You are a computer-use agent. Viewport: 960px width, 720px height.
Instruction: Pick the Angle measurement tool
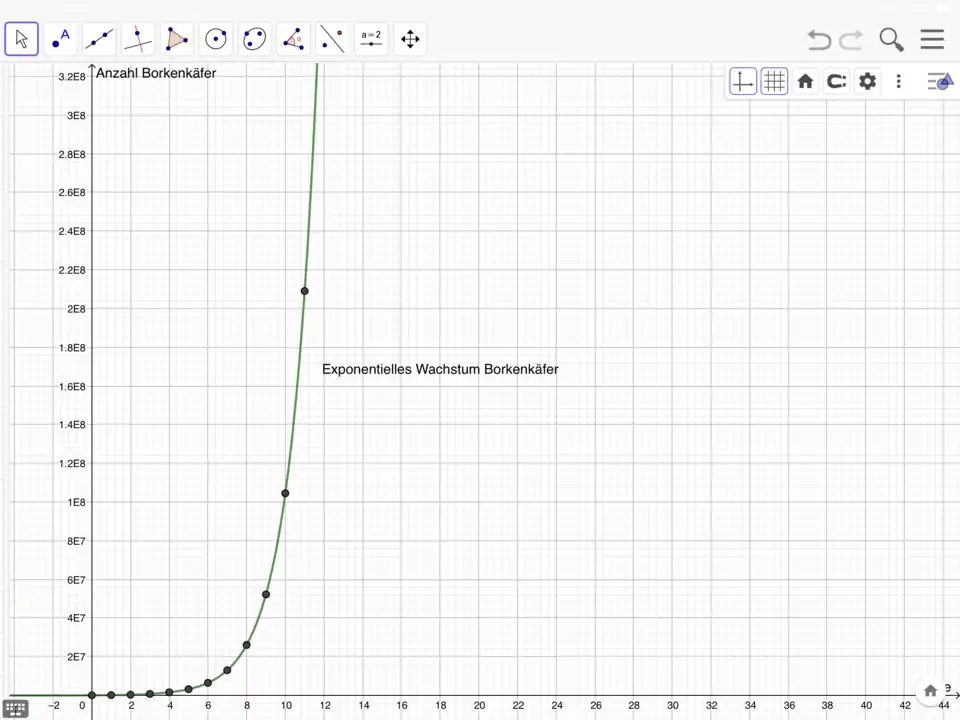coord(293,40)
